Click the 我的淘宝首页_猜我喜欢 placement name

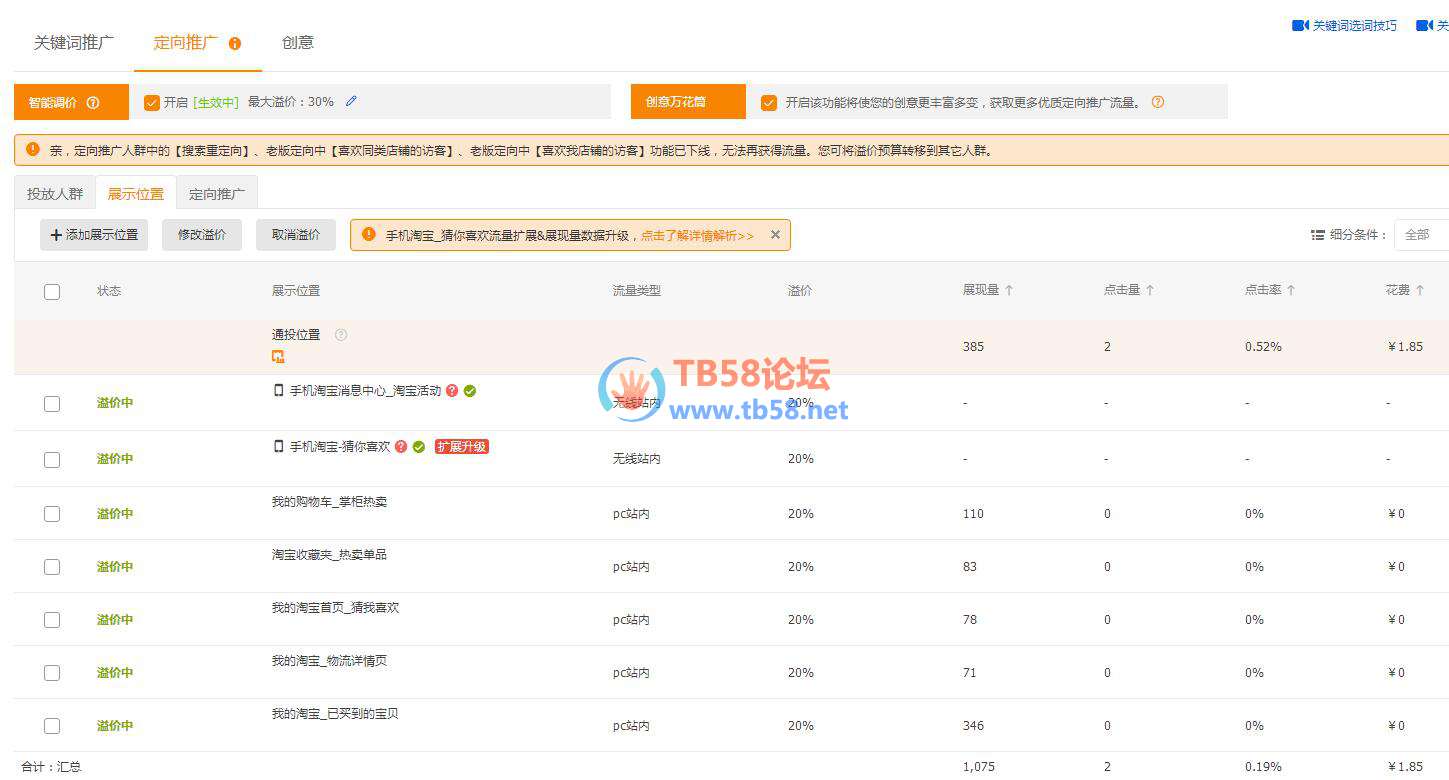point(335,607)
